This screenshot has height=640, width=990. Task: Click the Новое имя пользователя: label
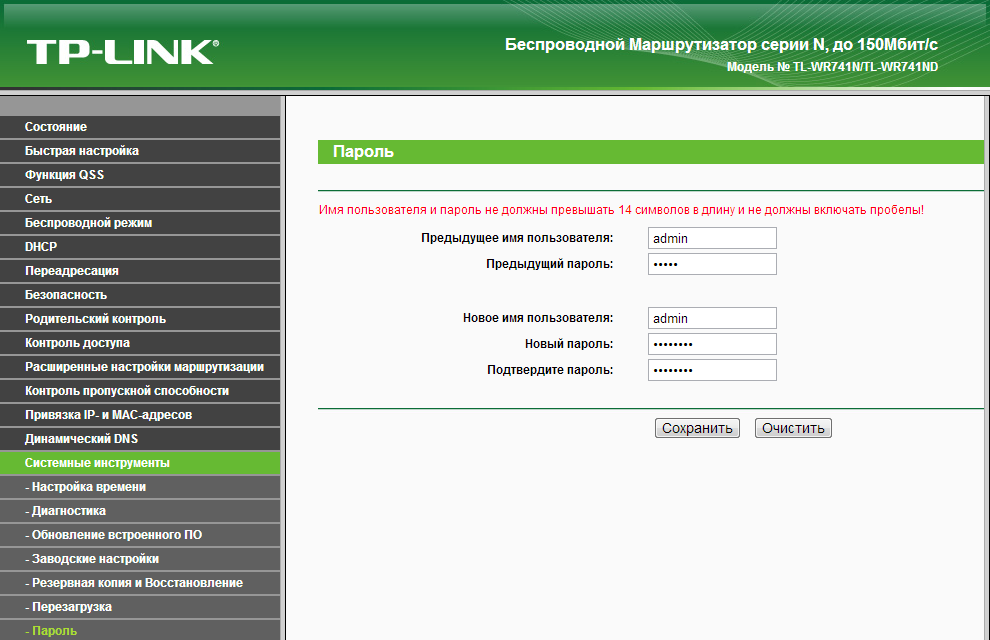click(538, 318)
